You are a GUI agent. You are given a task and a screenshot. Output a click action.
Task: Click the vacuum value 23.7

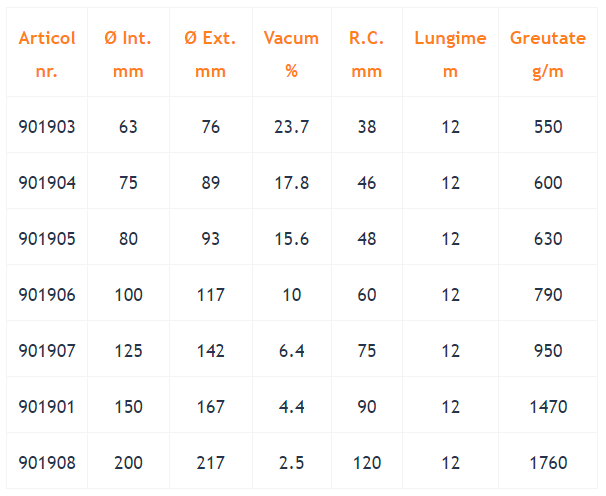point(291,127)
